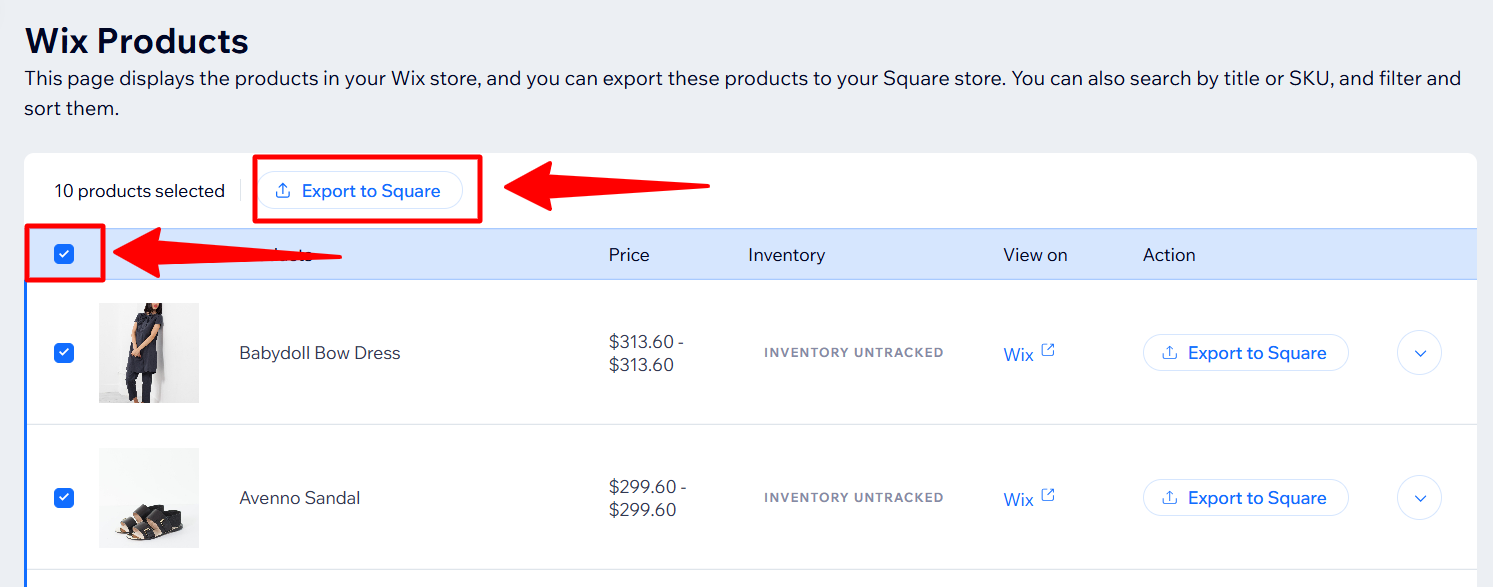Click external link icon in Avenno Sandal row
The width and height of the screenshot is (1493, 587).
[x=1048, y=495]
